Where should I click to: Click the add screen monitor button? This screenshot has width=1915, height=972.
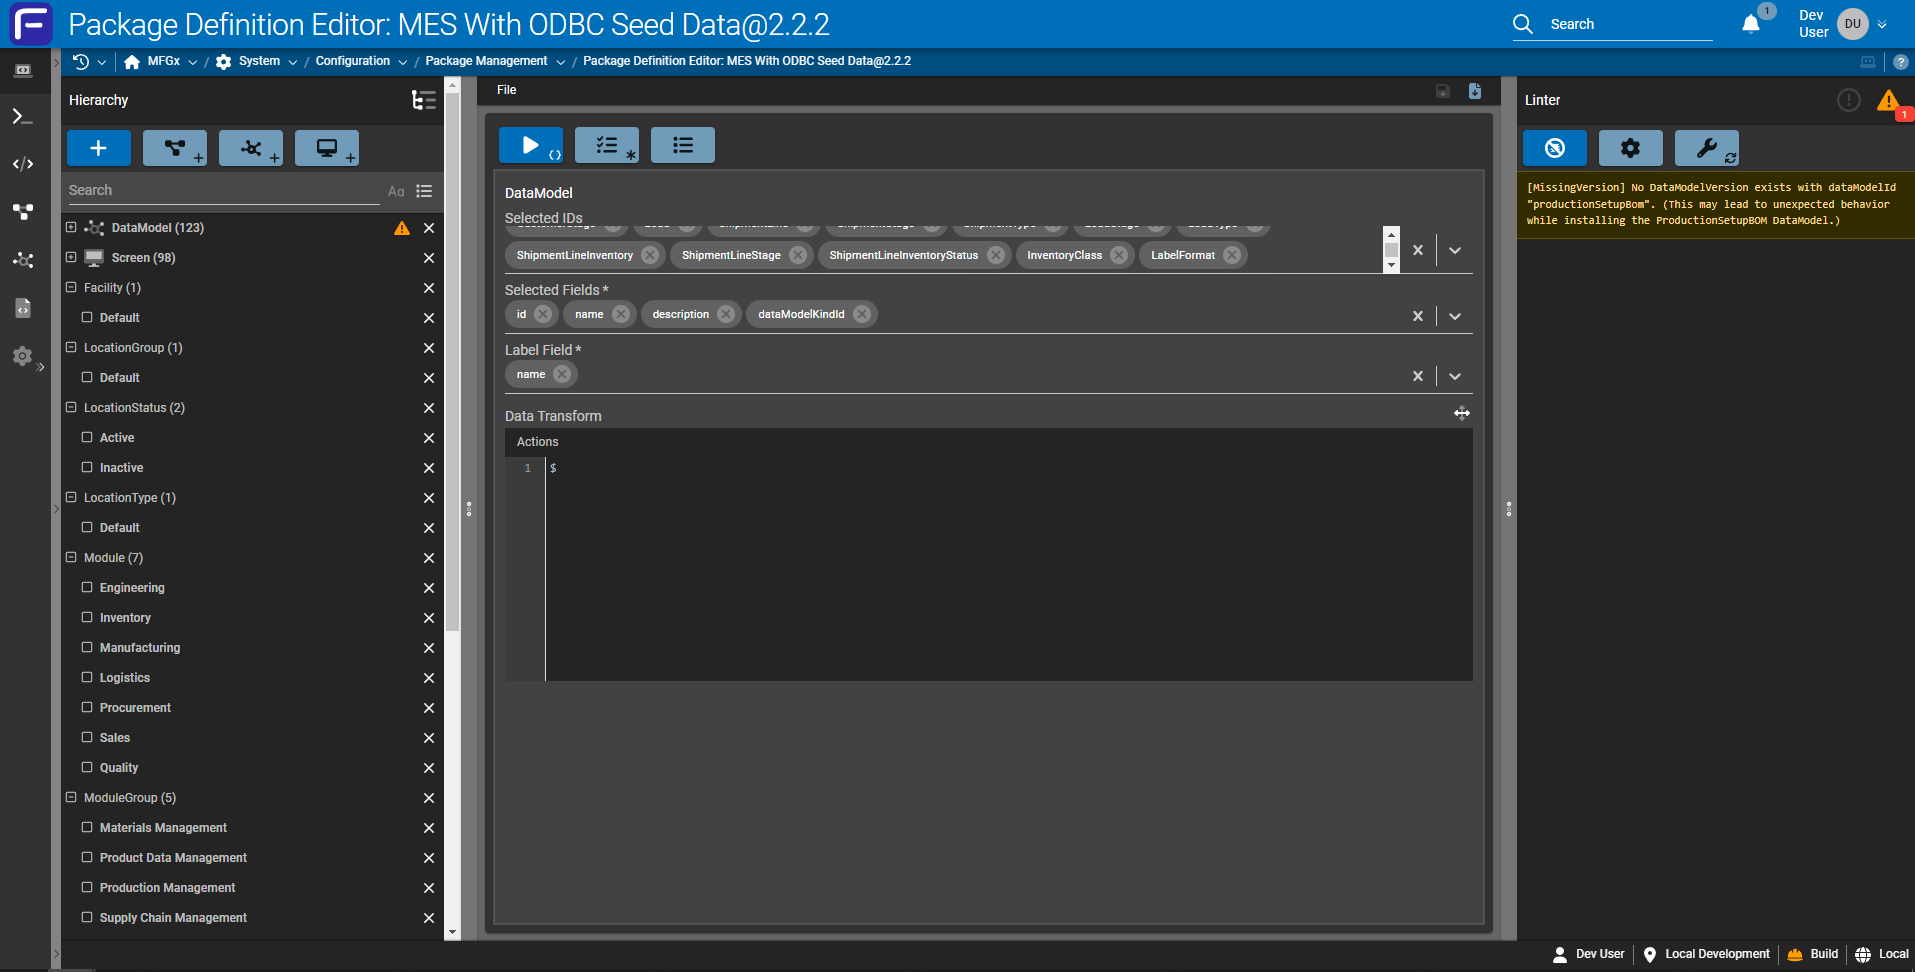click(327, 148)
